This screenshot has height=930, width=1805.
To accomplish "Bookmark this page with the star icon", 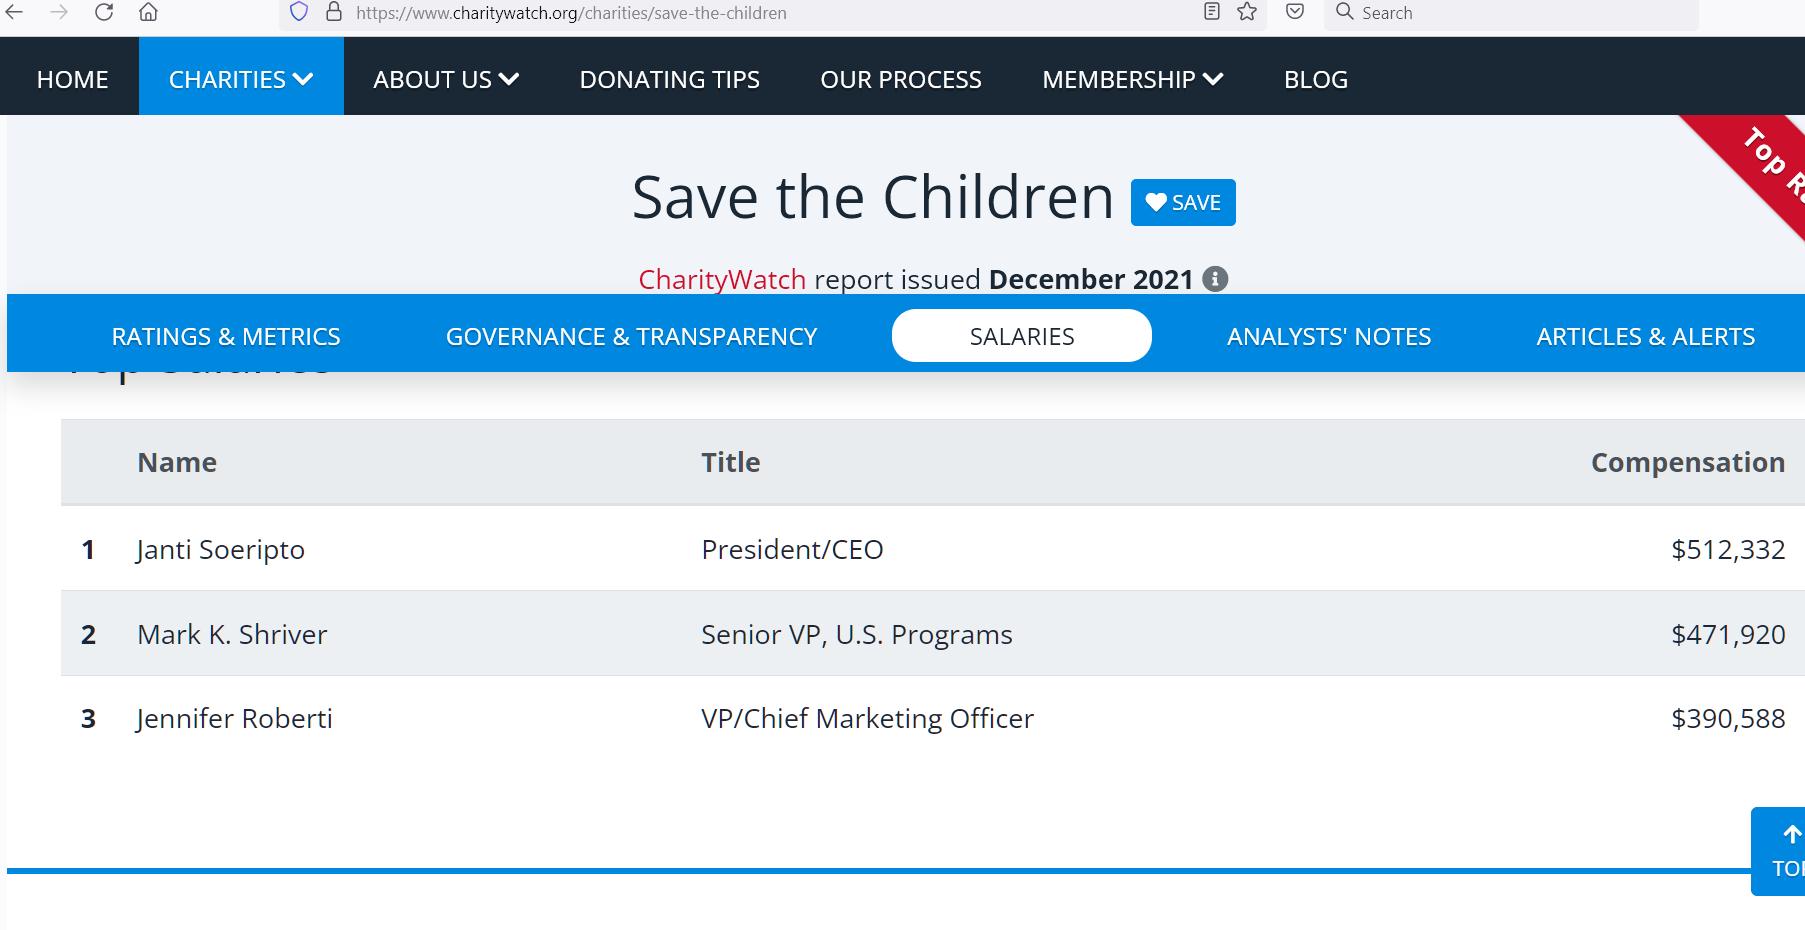I will click(x=1247, y=12).
